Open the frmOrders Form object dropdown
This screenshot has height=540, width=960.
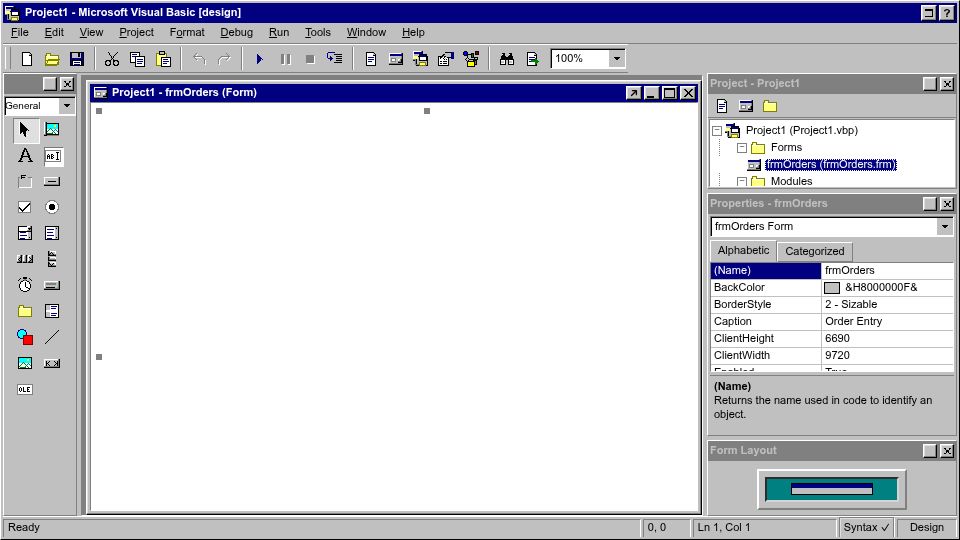[945, 227]
